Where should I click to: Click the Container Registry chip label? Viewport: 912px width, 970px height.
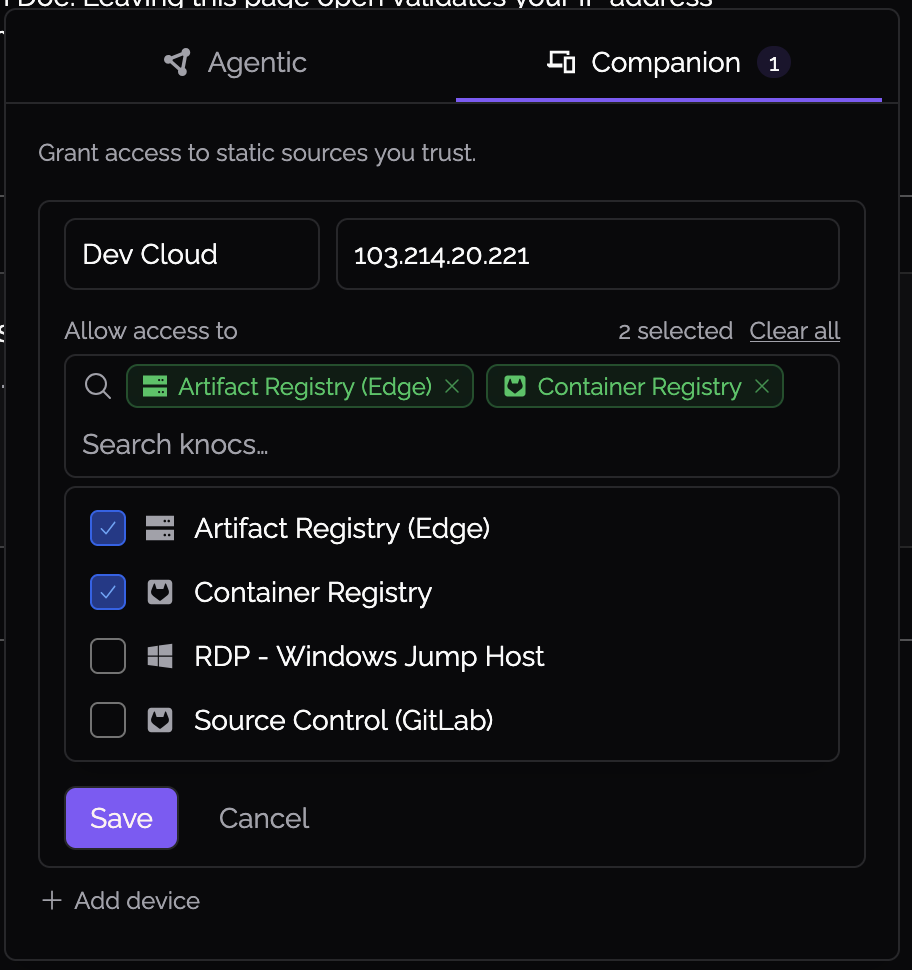(639, 387)
